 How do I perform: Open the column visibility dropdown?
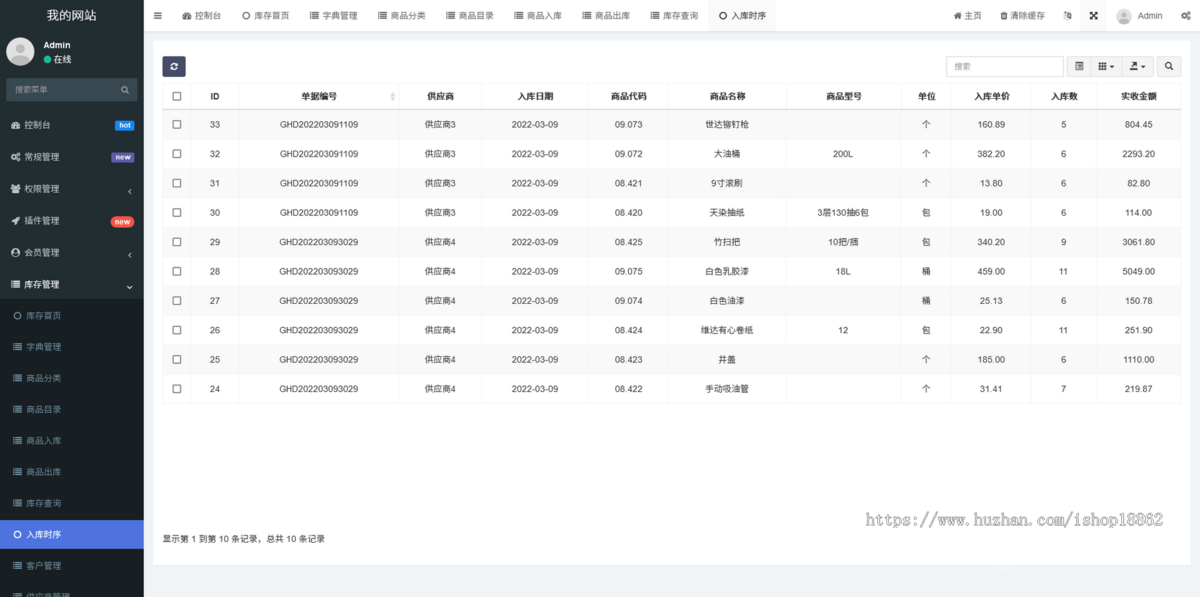click(1106, 66)
